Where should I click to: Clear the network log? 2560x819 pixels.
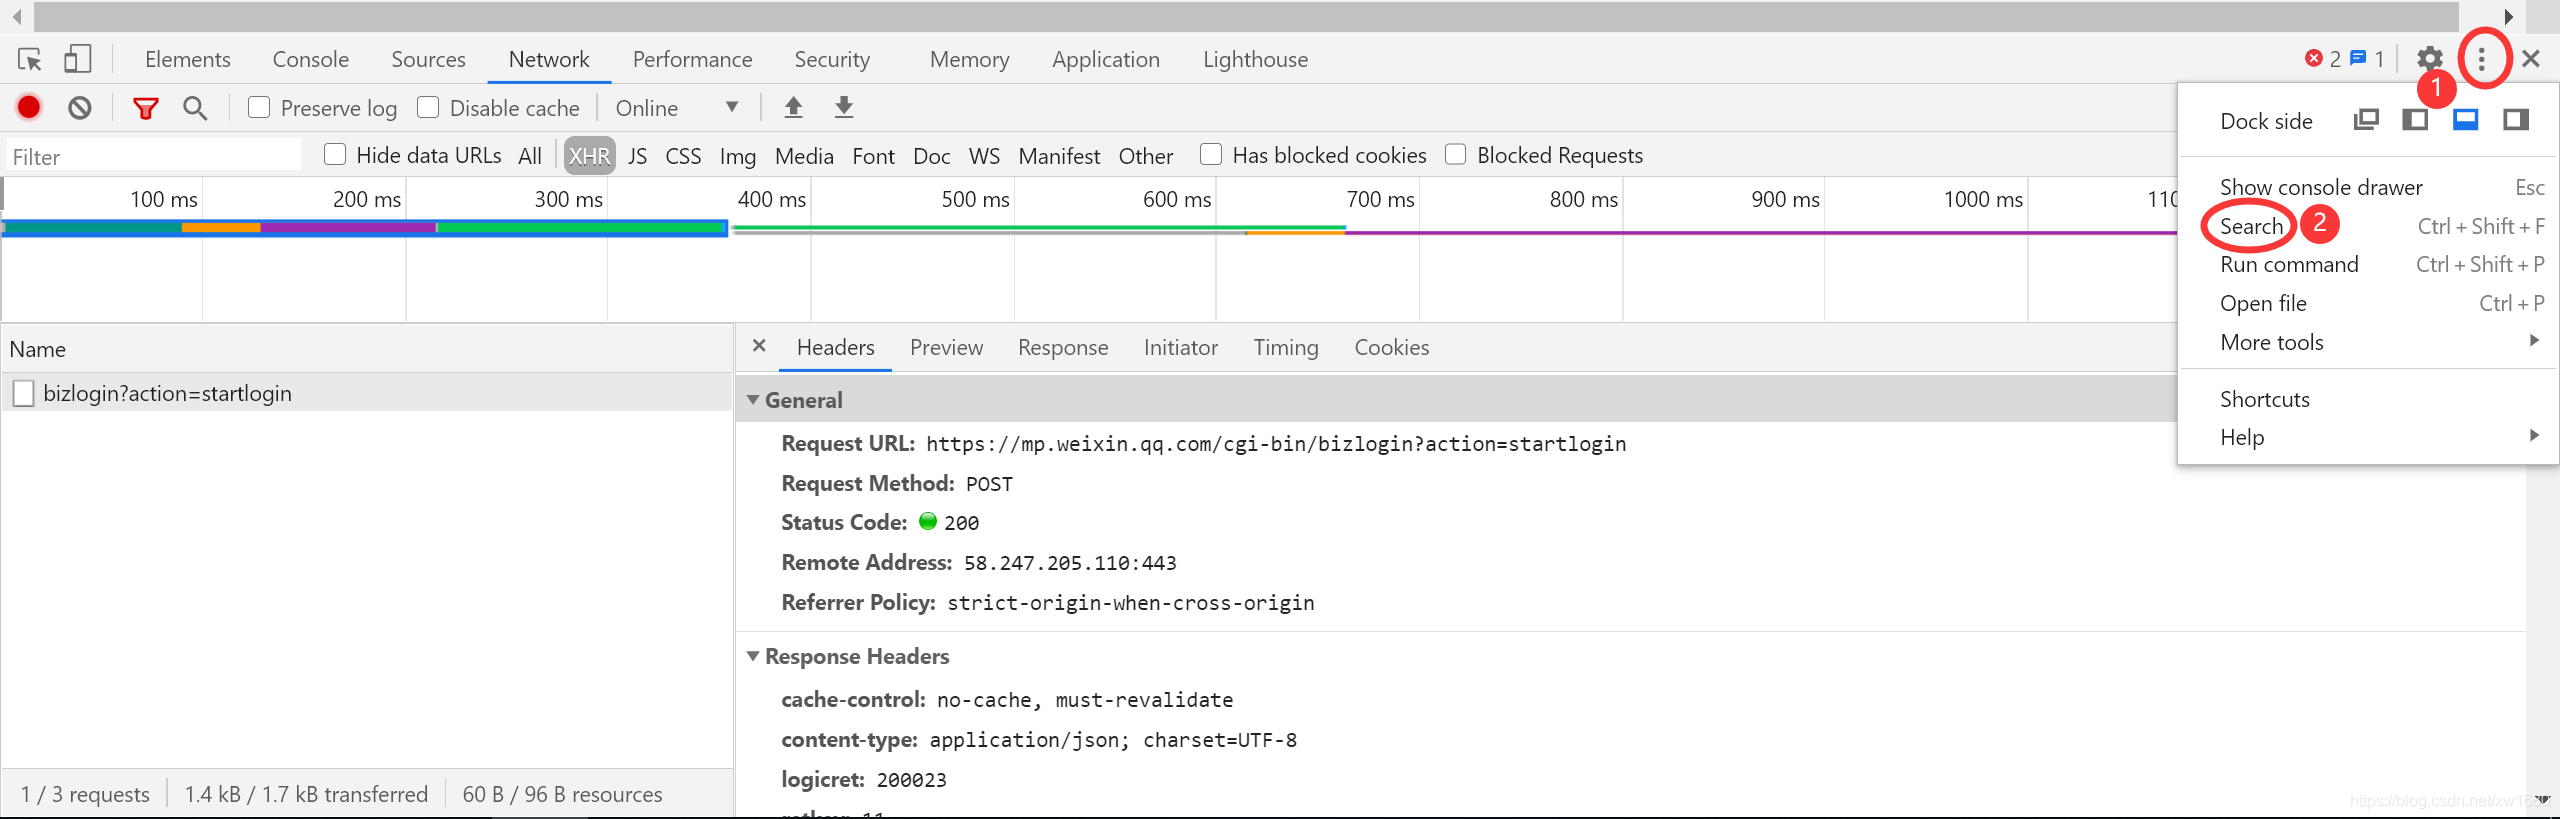(80, 107)
